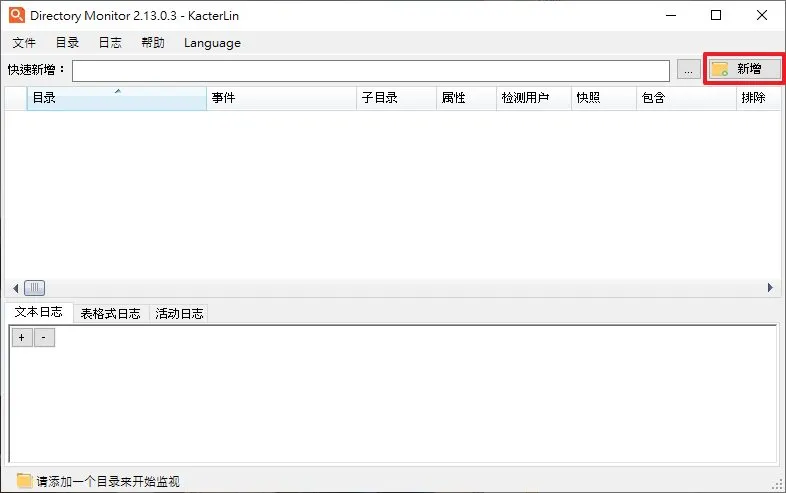
Task: Click the 排除 column header
Action: [758, 98]
